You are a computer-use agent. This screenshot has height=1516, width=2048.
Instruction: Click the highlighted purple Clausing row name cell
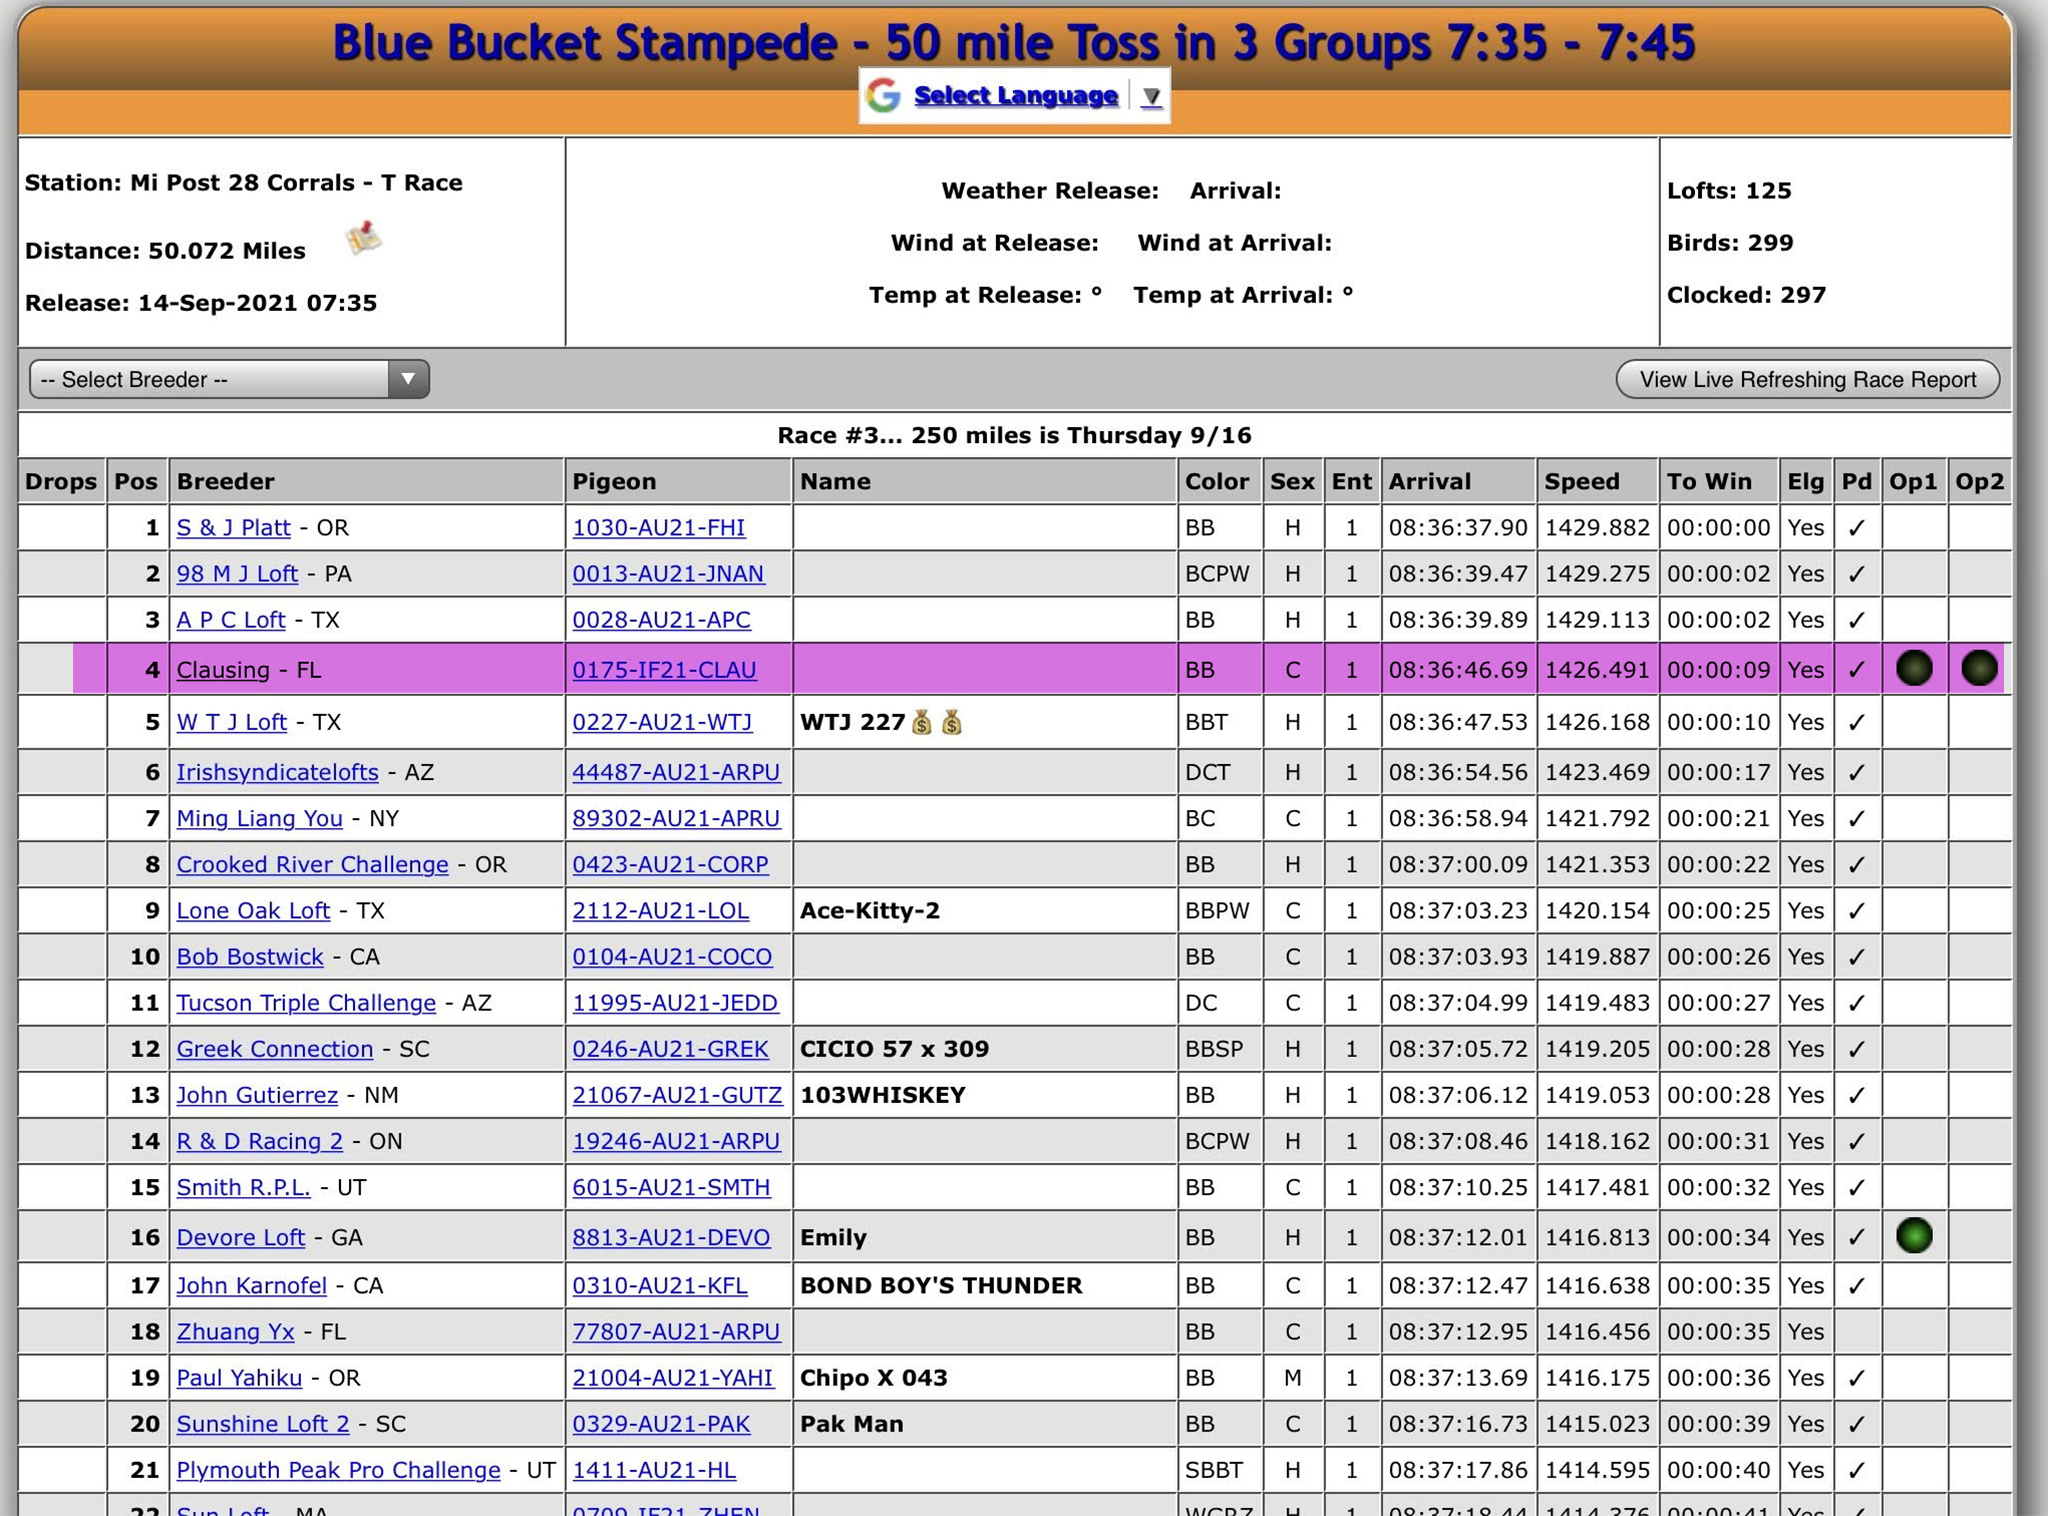(x=984, y=669)
